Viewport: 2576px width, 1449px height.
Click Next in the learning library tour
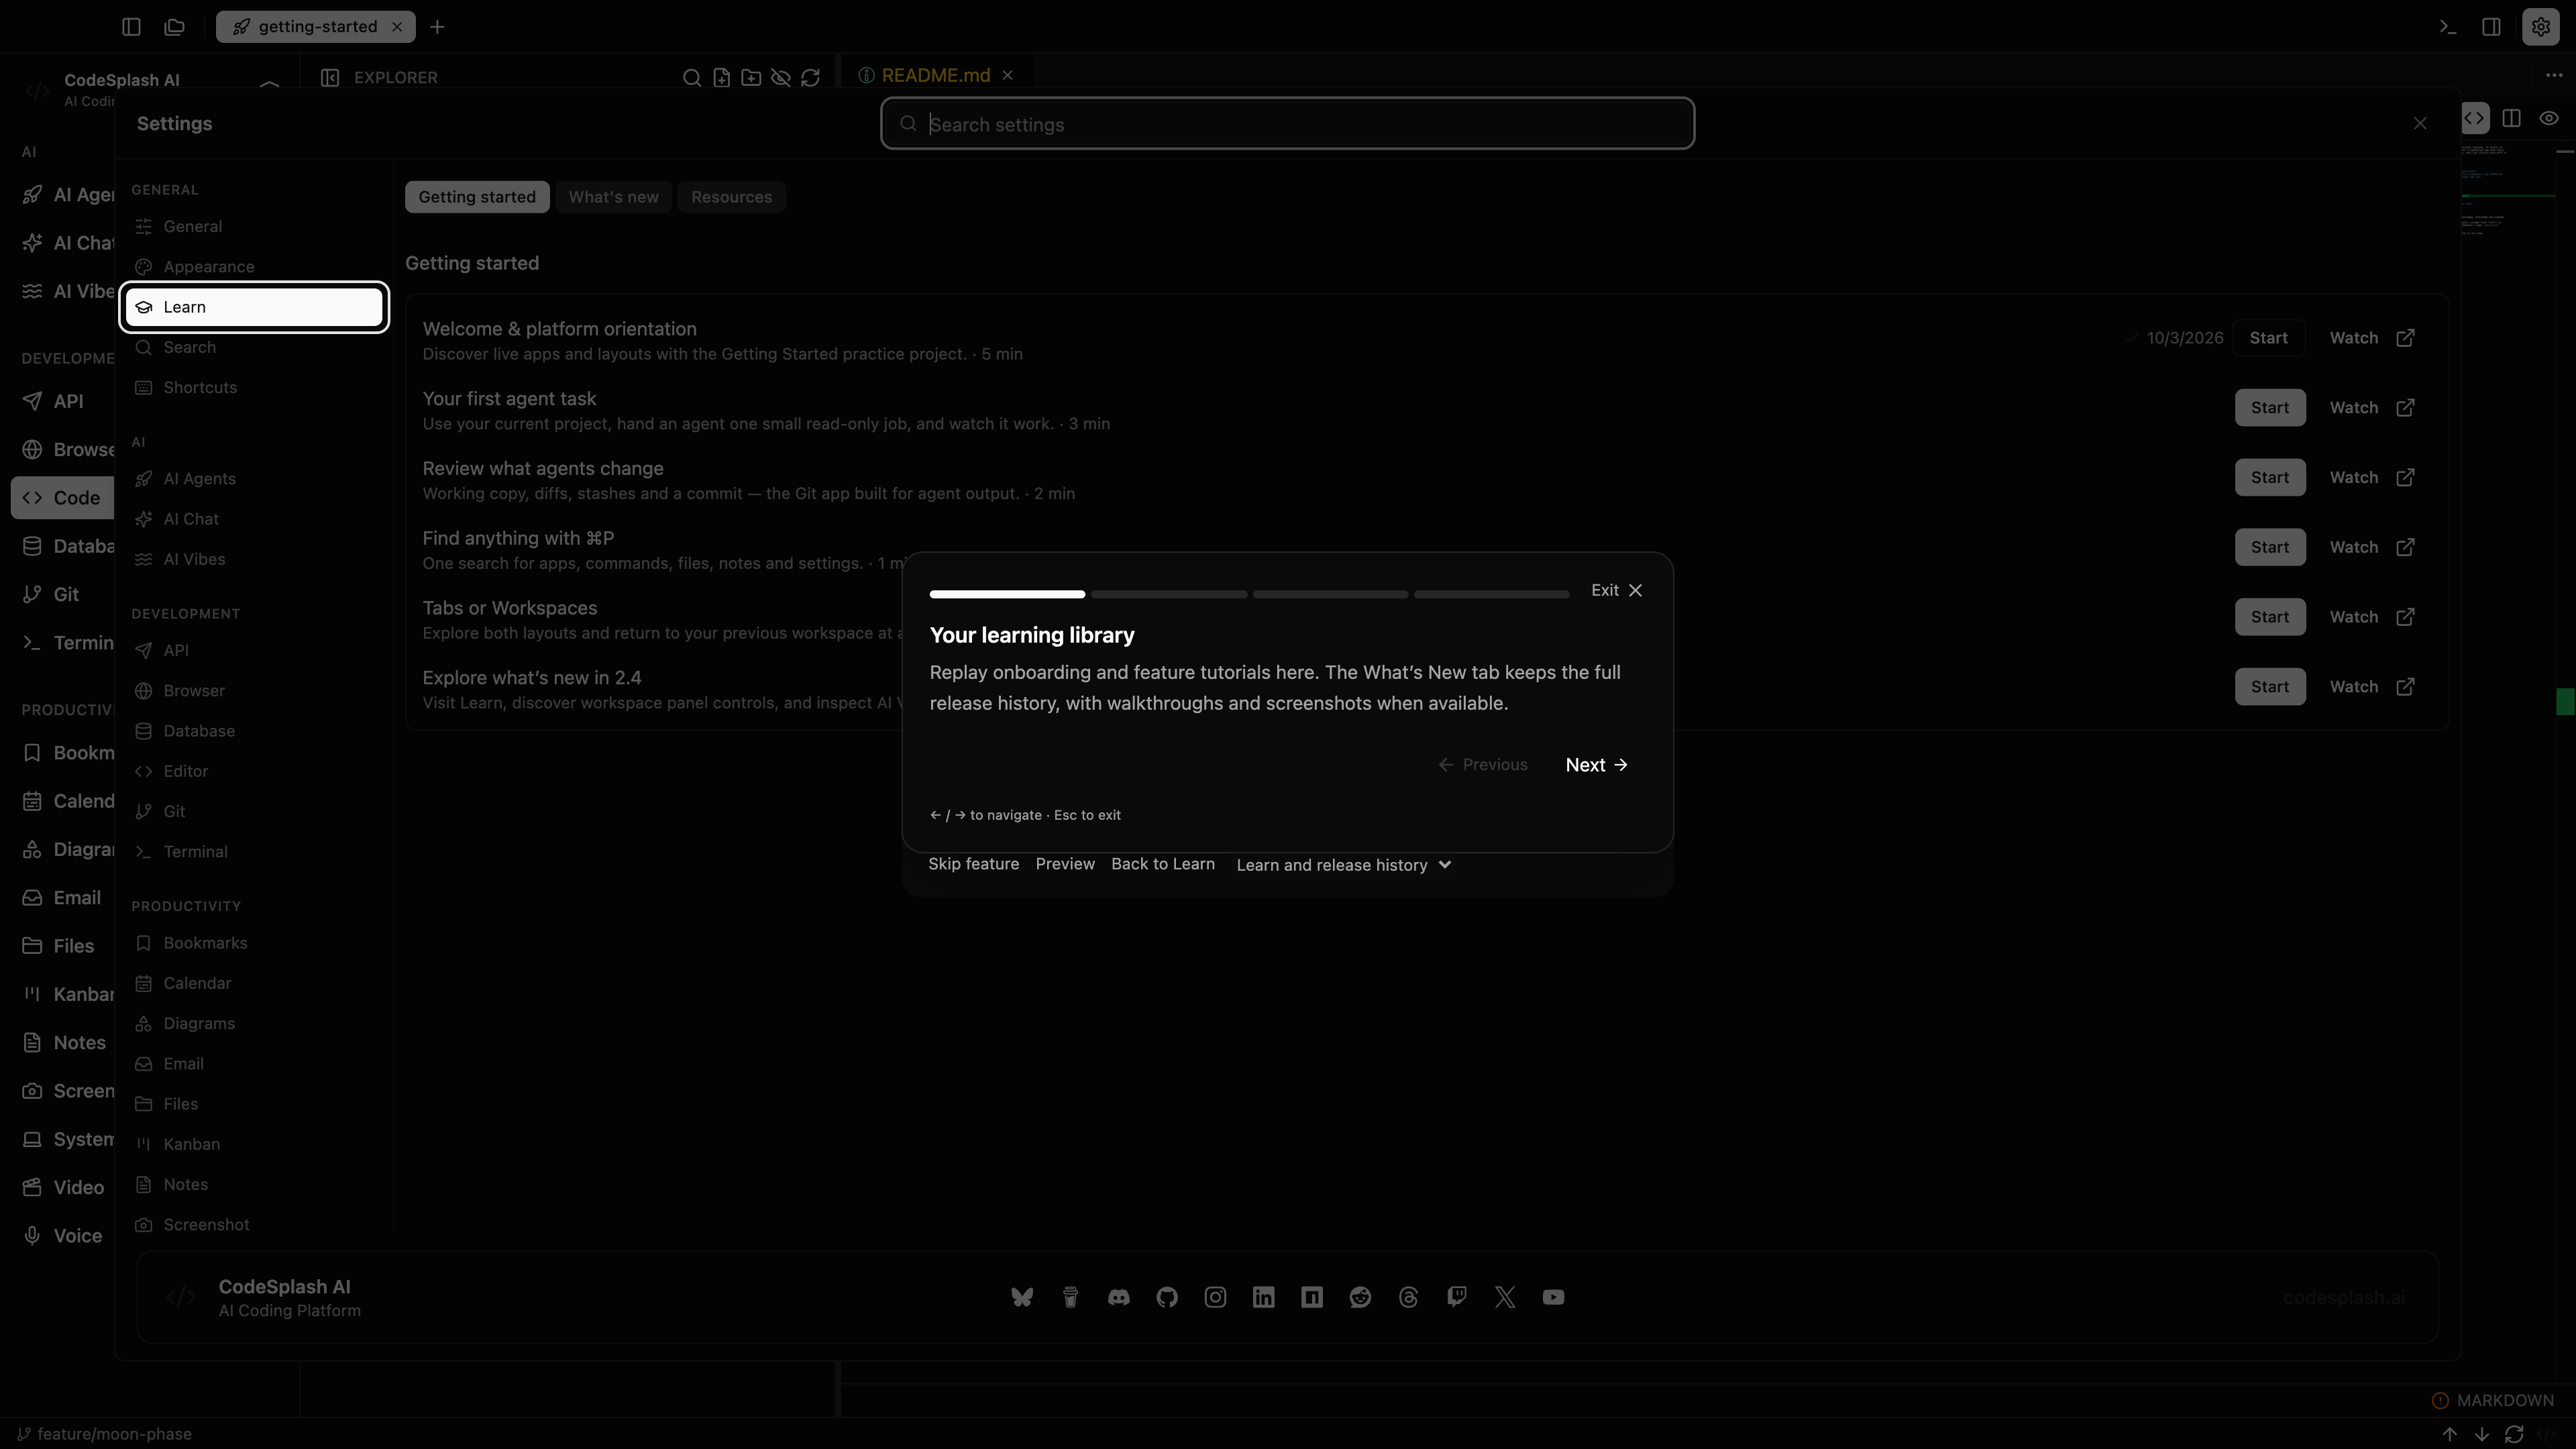(1596, 765)
